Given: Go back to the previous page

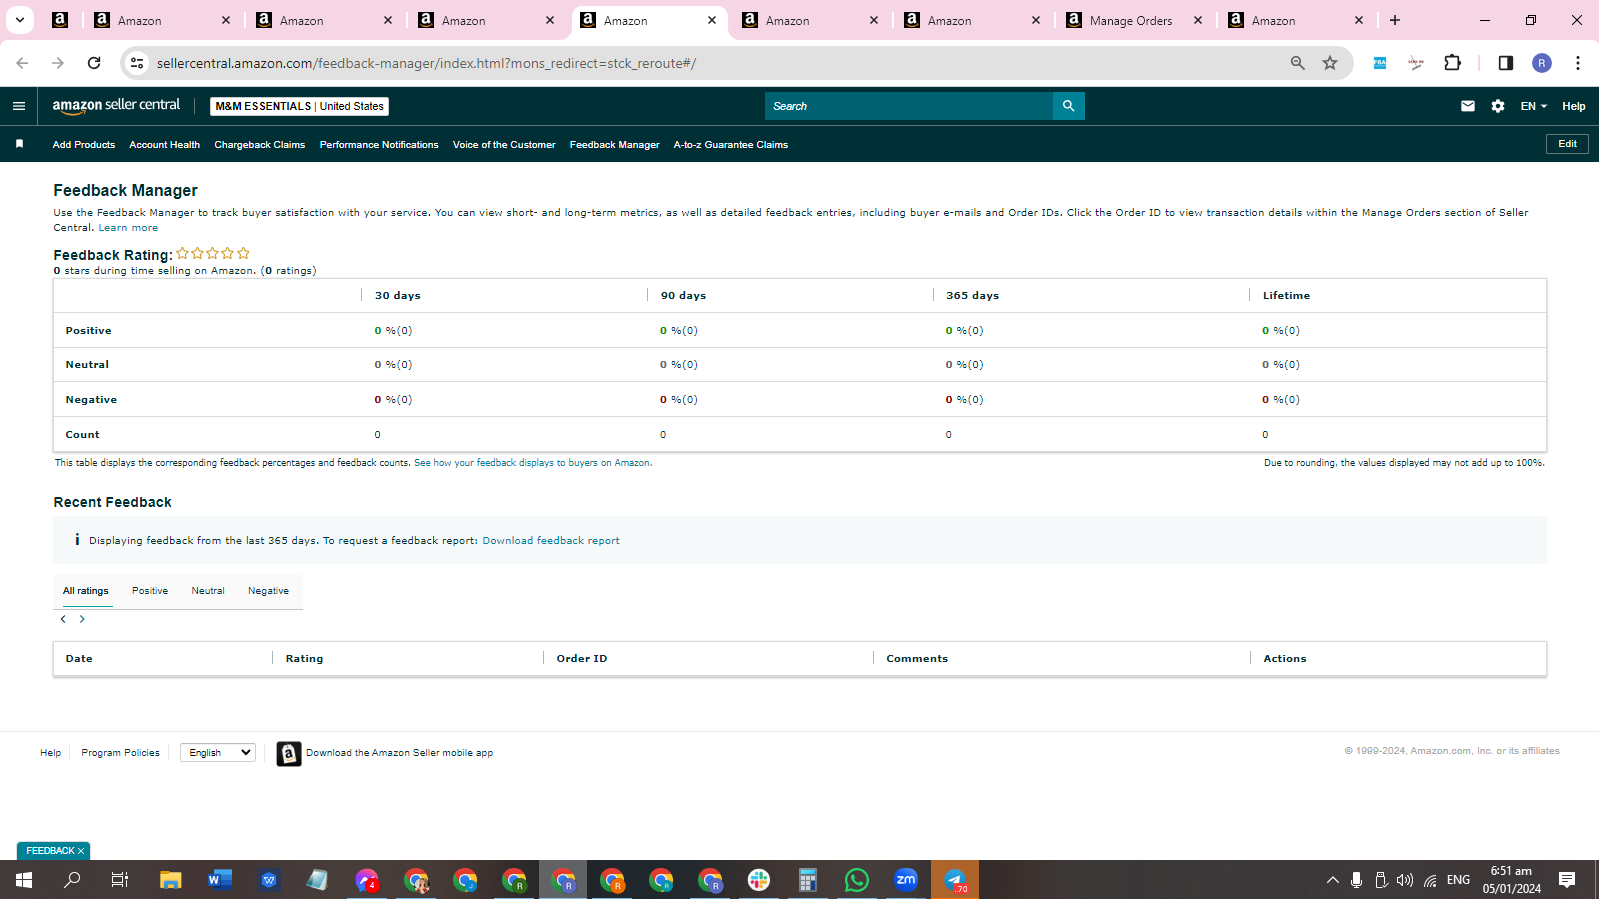Looking at the screenshot, I should tap(22, 63).
